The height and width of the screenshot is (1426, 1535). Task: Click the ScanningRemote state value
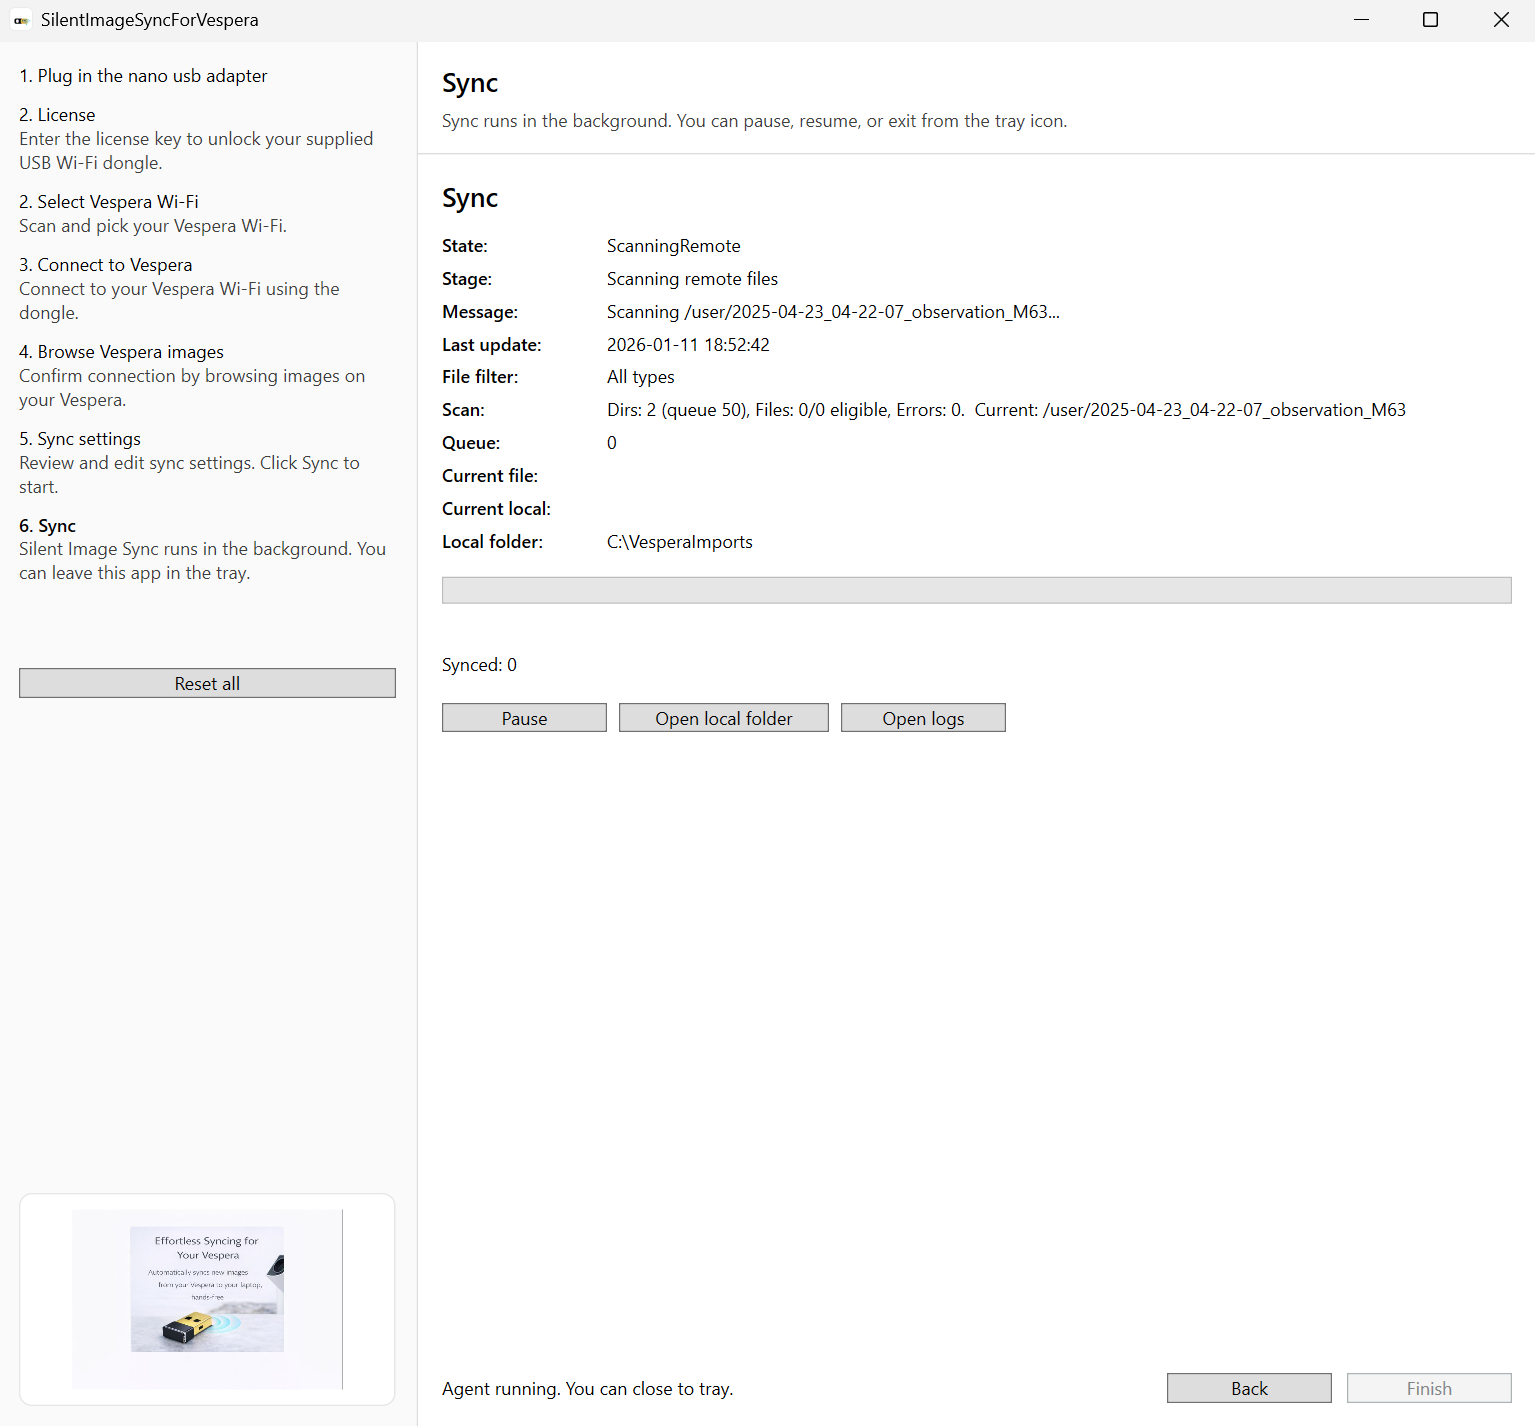(x=674, y=246)
